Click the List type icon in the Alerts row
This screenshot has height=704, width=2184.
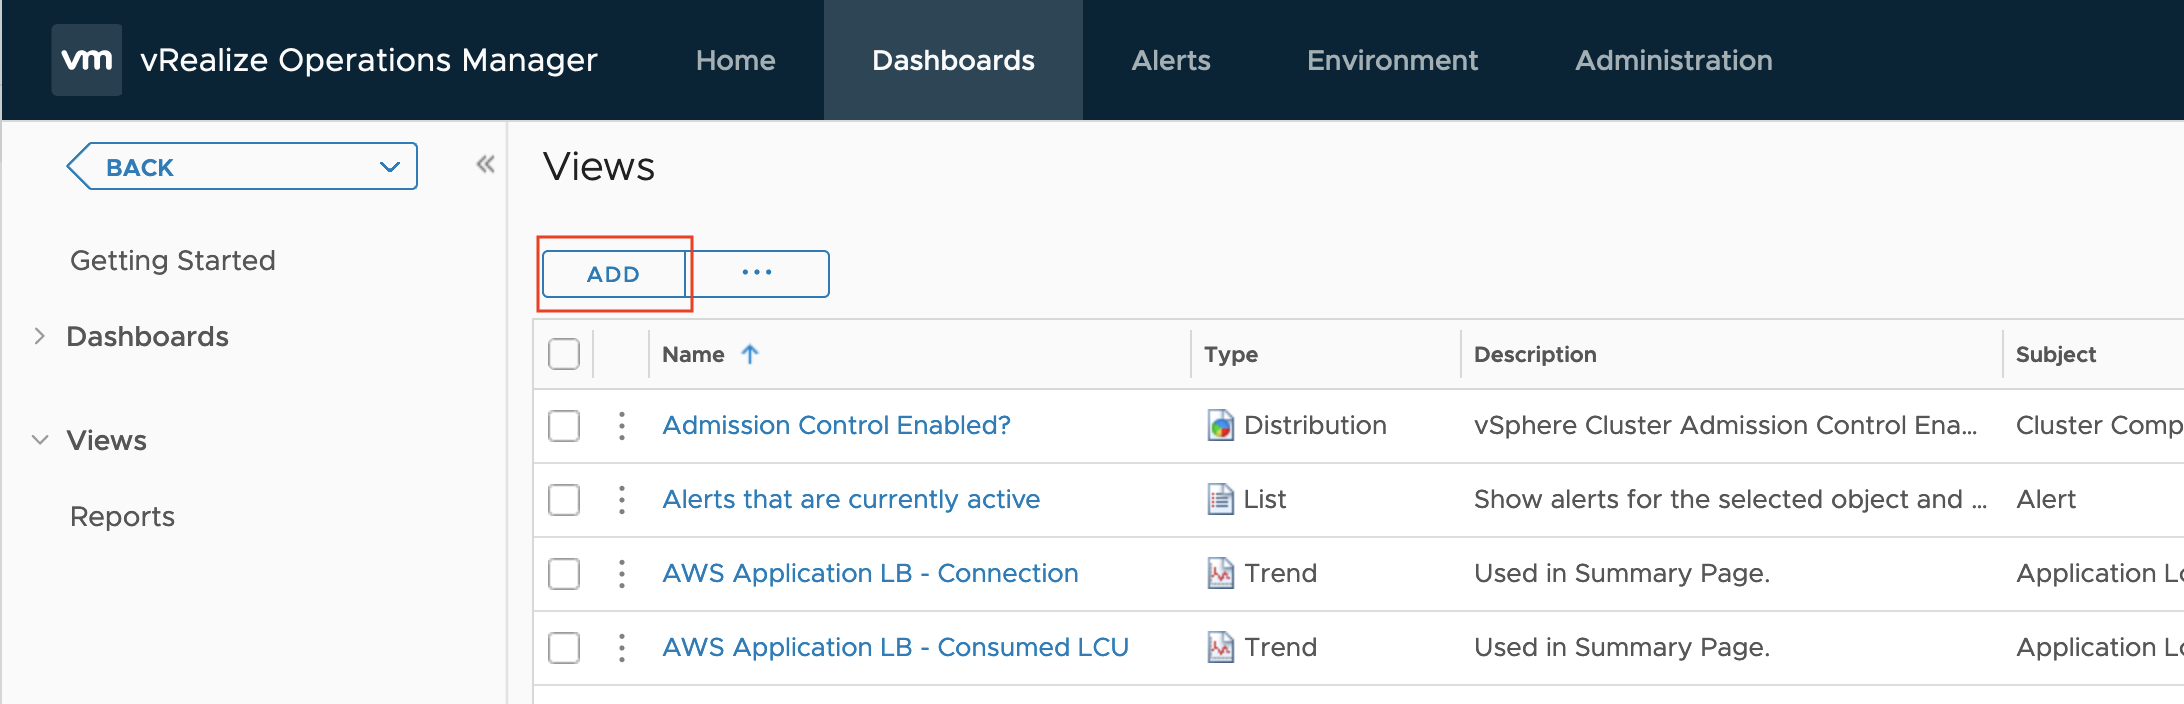(1220, 499)
